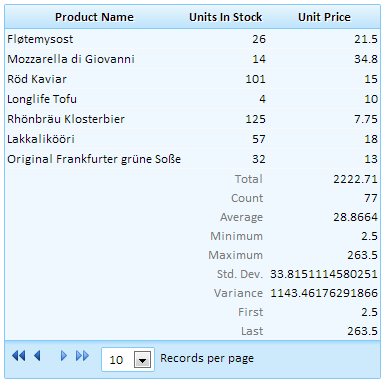Image resolution: width=386 pixels, height=386 pixels.
Task: Sort by Product Name column header
Action: (94, 17)
